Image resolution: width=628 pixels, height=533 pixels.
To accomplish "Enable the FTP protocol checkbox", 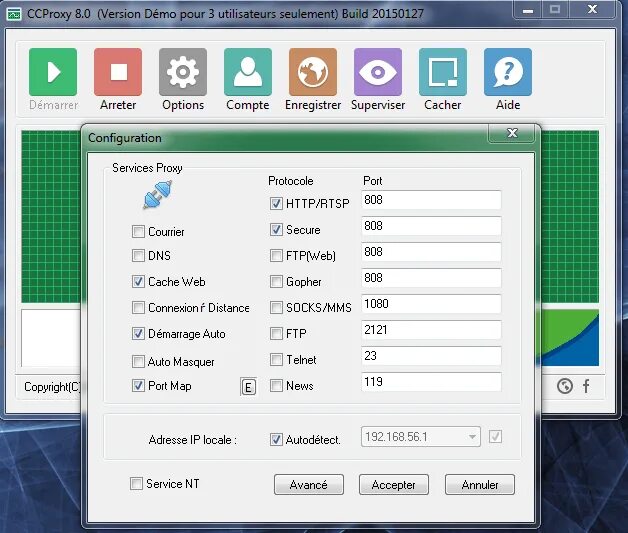I will tap(276, 334).
